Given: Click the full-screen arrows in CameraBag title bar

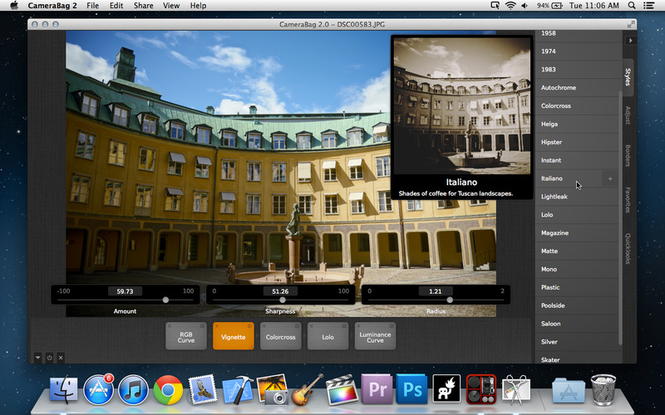Looking at the screenshot, I should [631, 25].
